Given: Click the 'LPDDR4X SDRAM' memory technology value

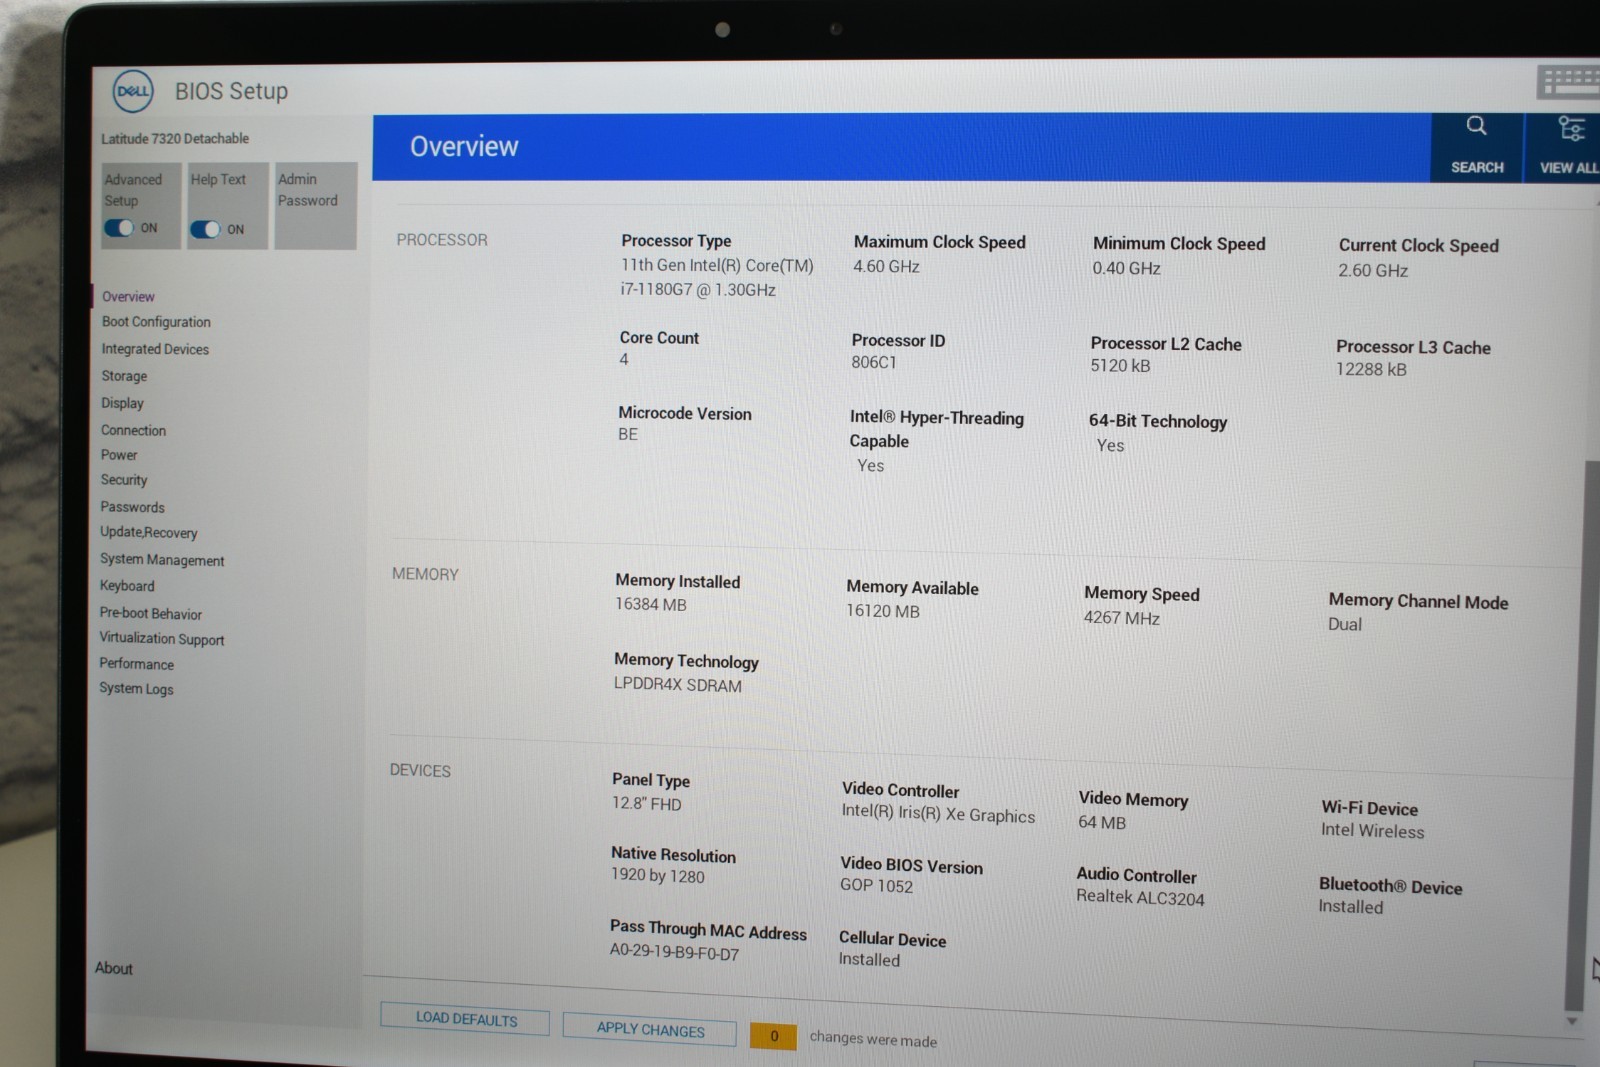Looking at the screenshot, I should (x=678, y=686).
